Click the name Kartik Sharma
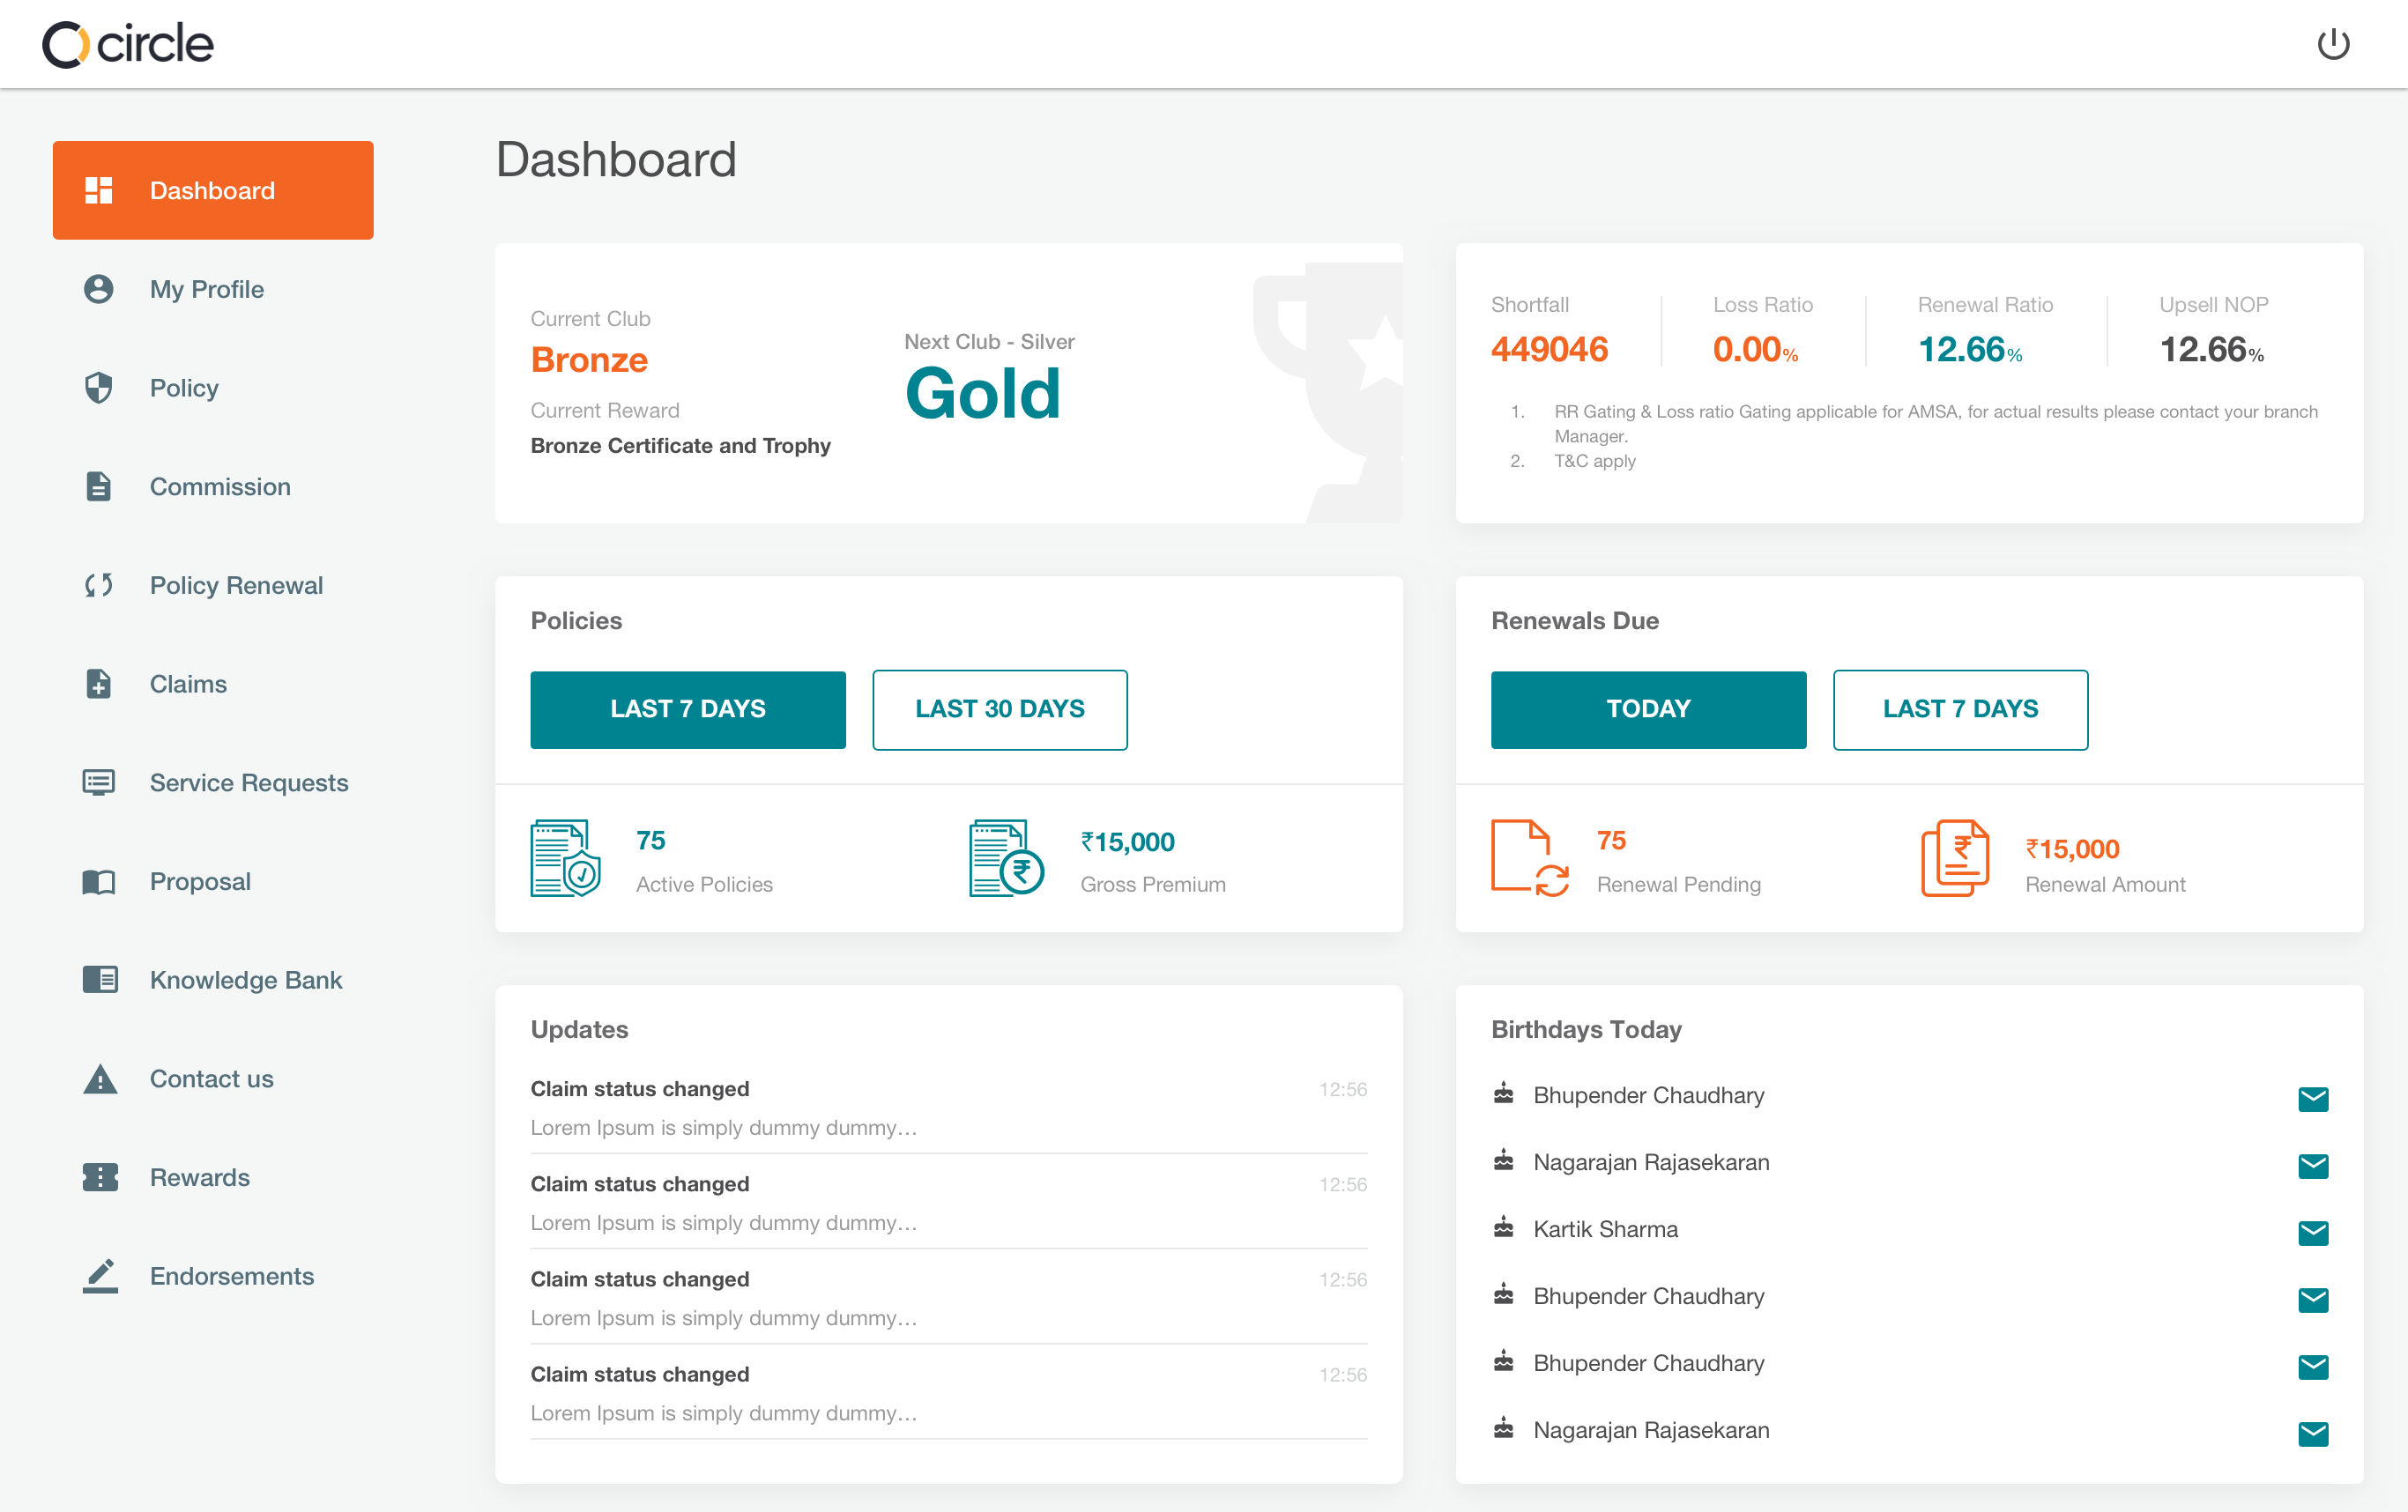 (x=1605, y=1229)
